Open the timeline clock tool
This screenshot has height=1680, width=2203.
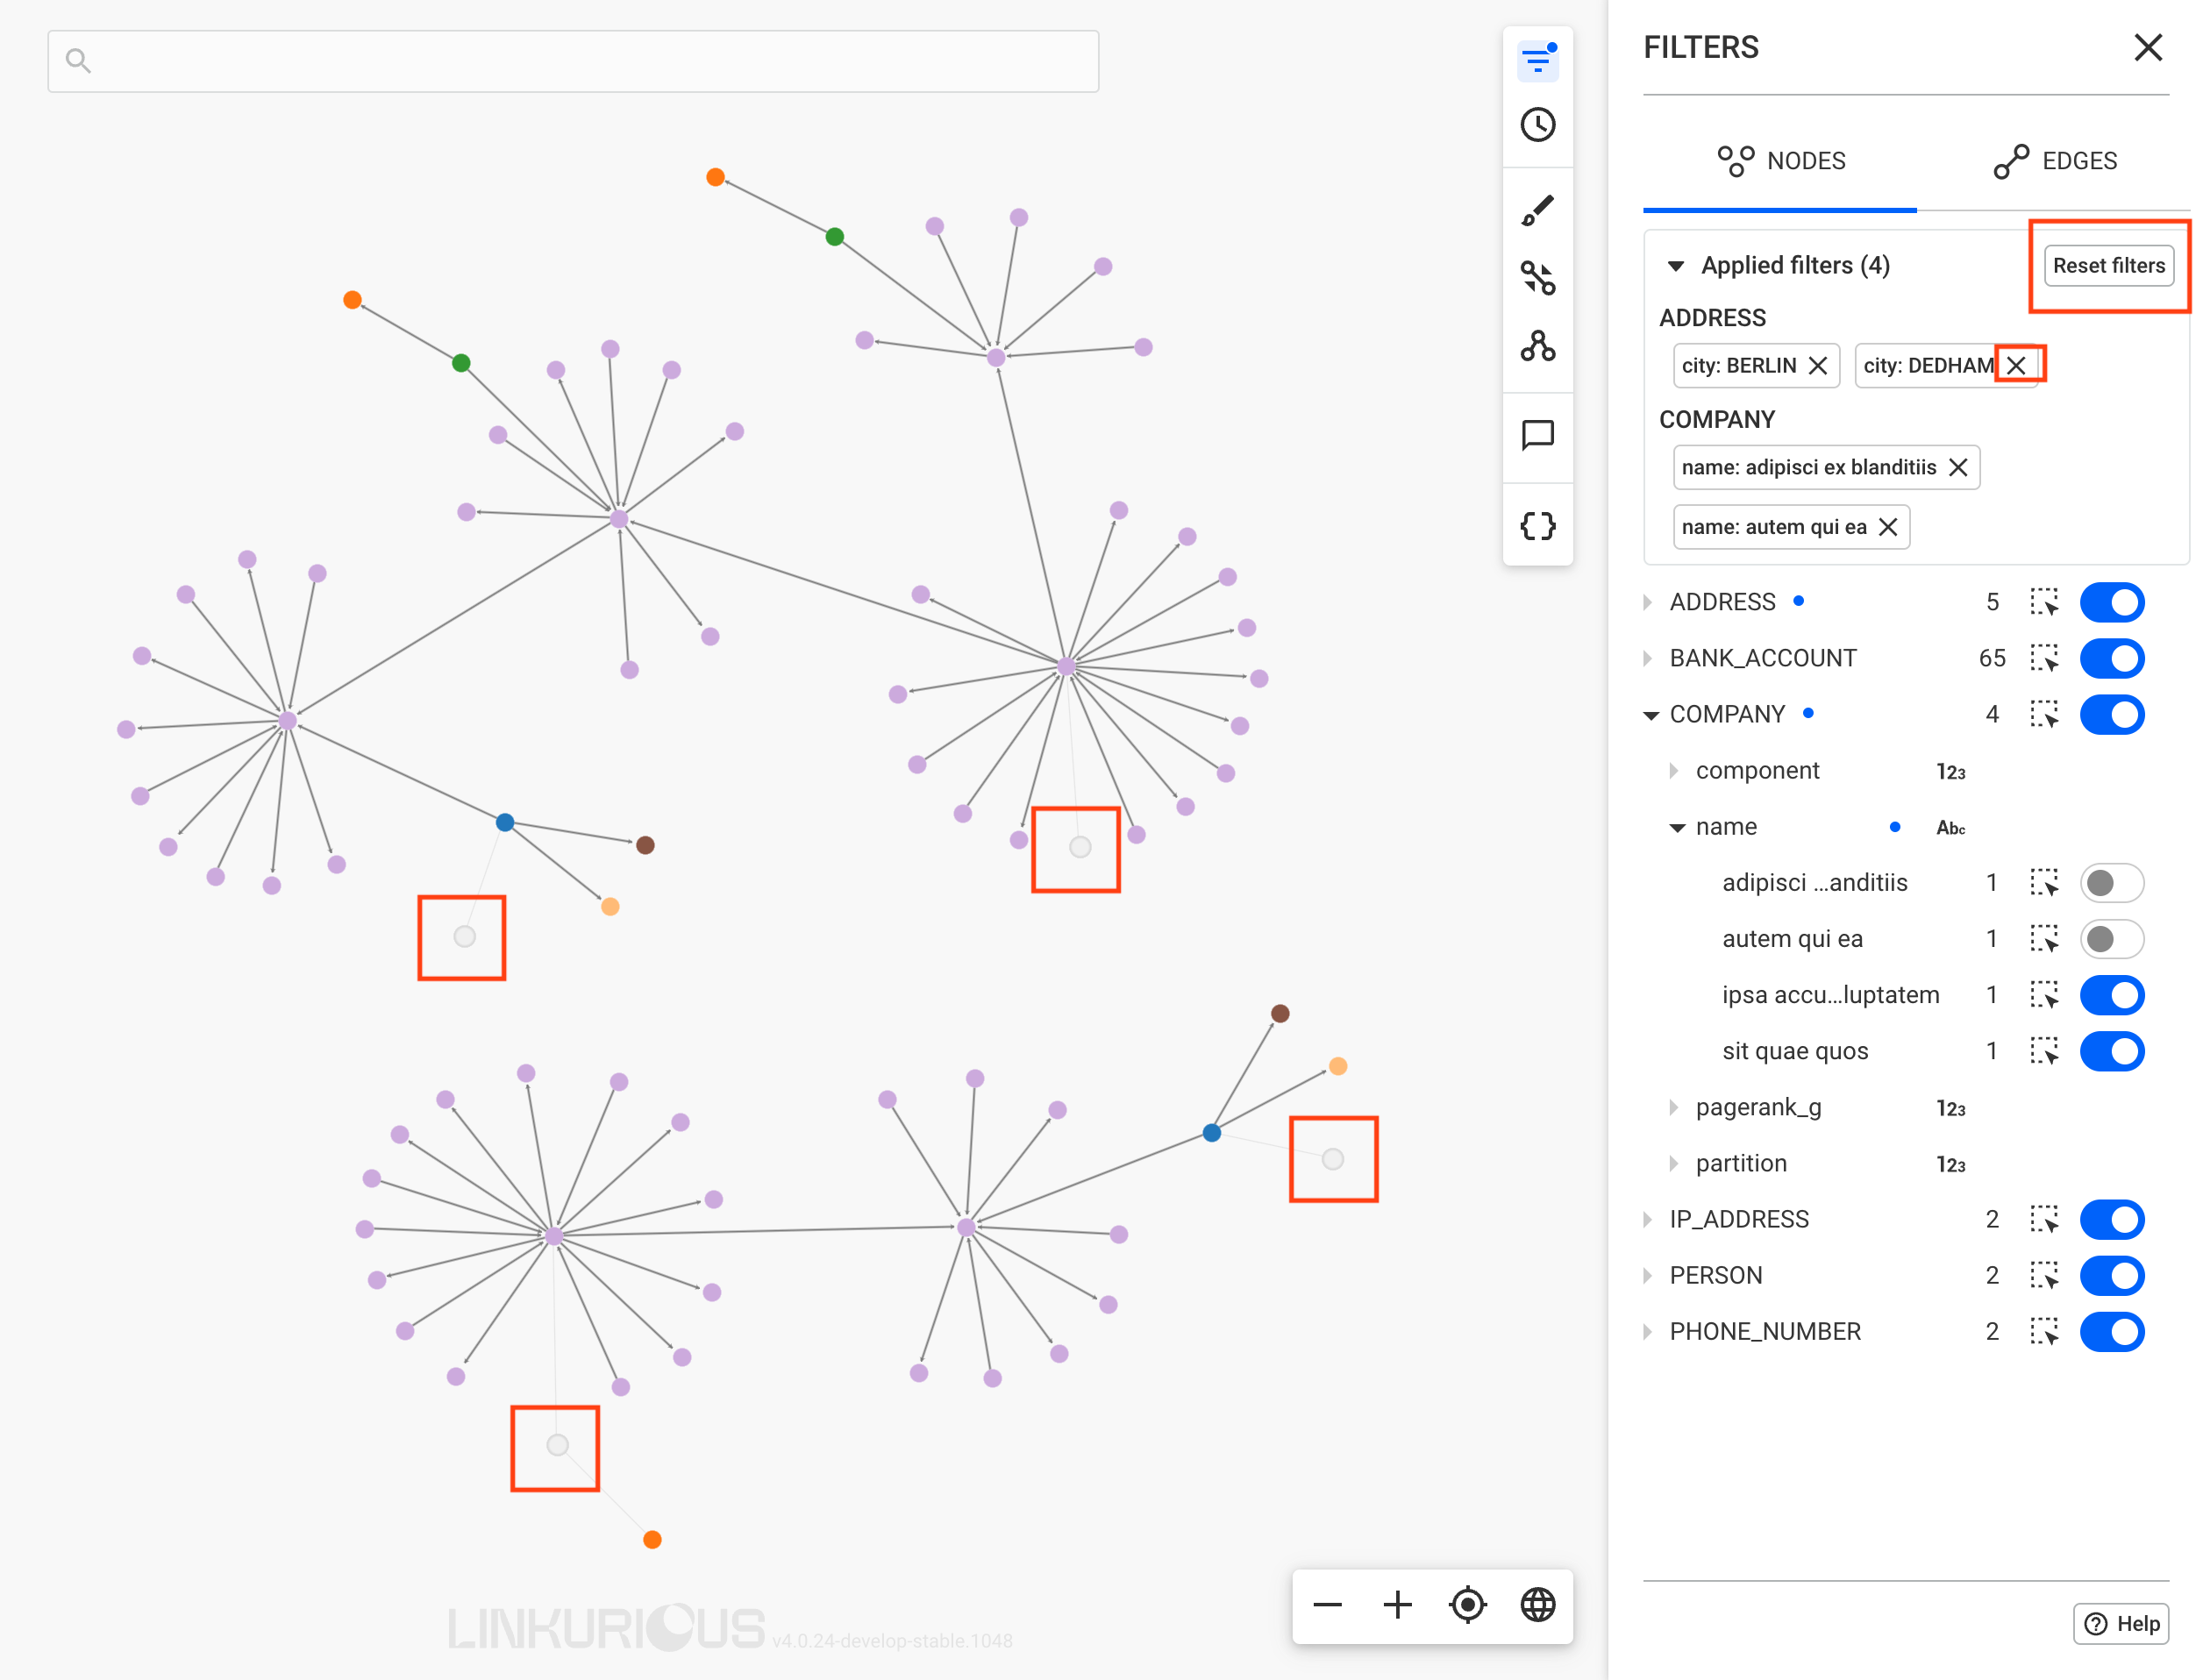[1537, 125]
